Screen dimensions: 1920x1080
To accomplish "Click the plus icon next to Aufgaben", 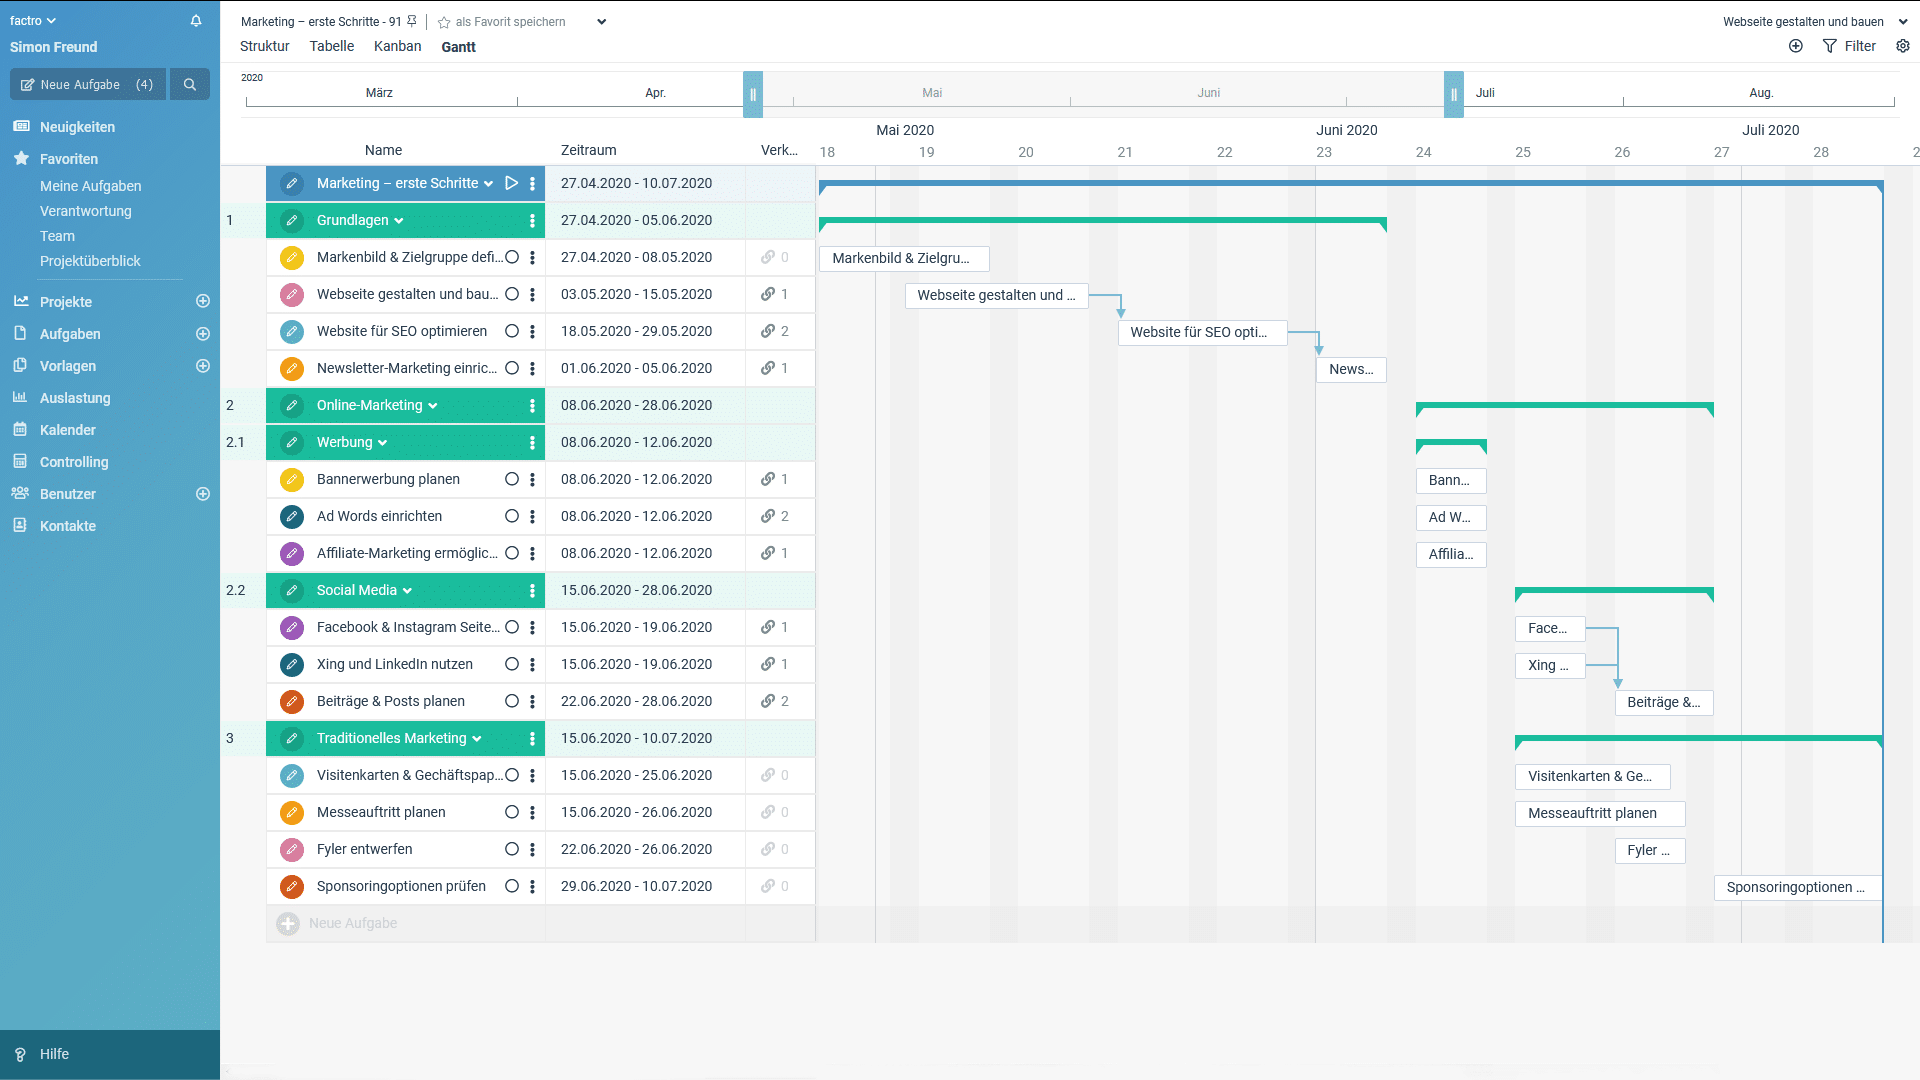I will click(x=203, y=334).
